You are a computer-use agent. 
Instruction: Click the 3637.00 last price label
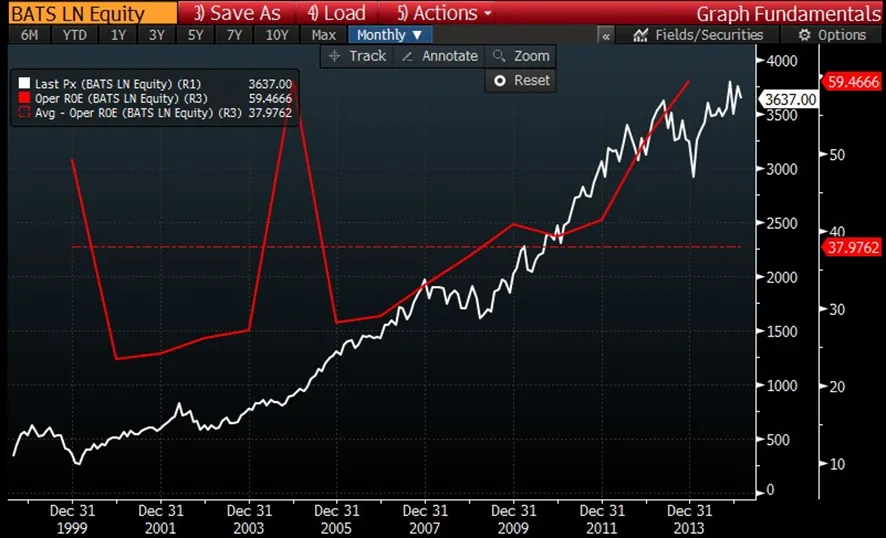point(789,99)
